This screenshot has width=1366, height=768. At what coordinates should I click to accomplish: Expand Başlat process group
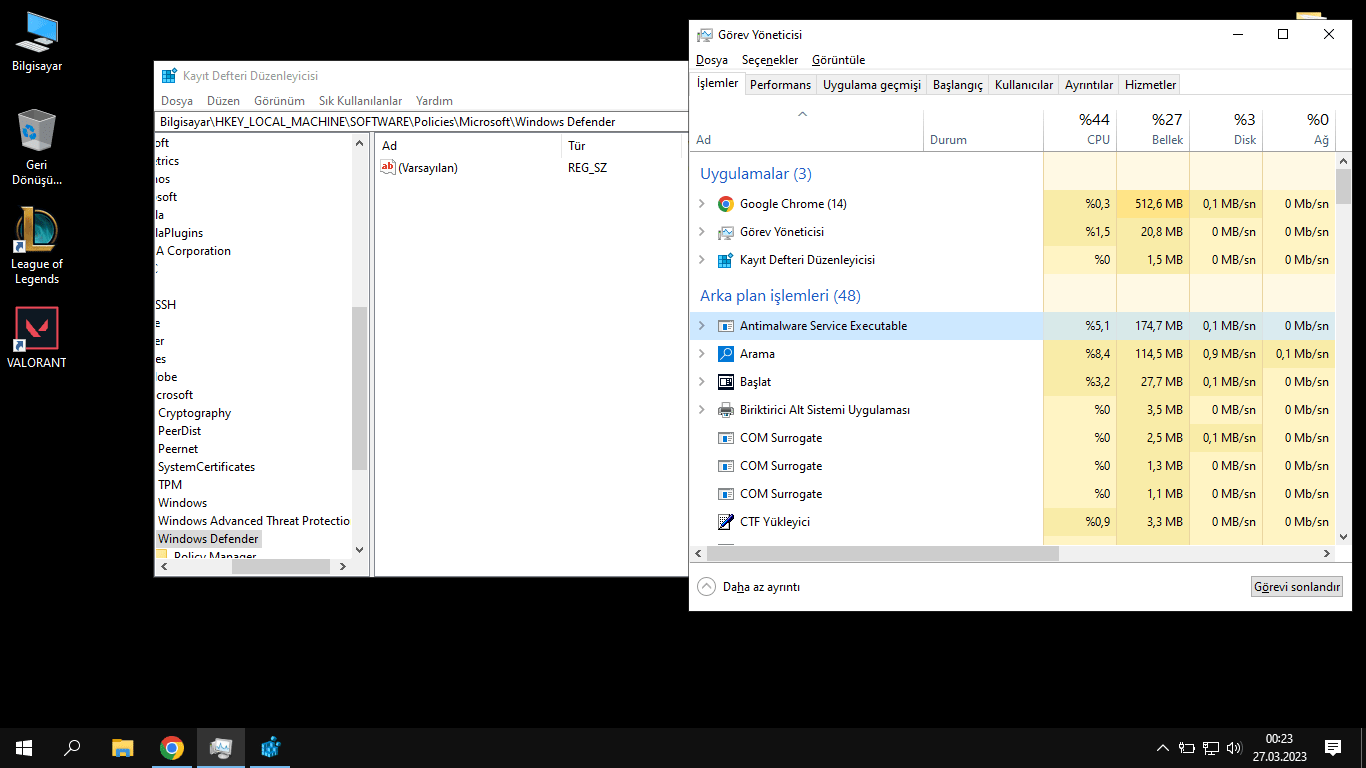[701, 382]
